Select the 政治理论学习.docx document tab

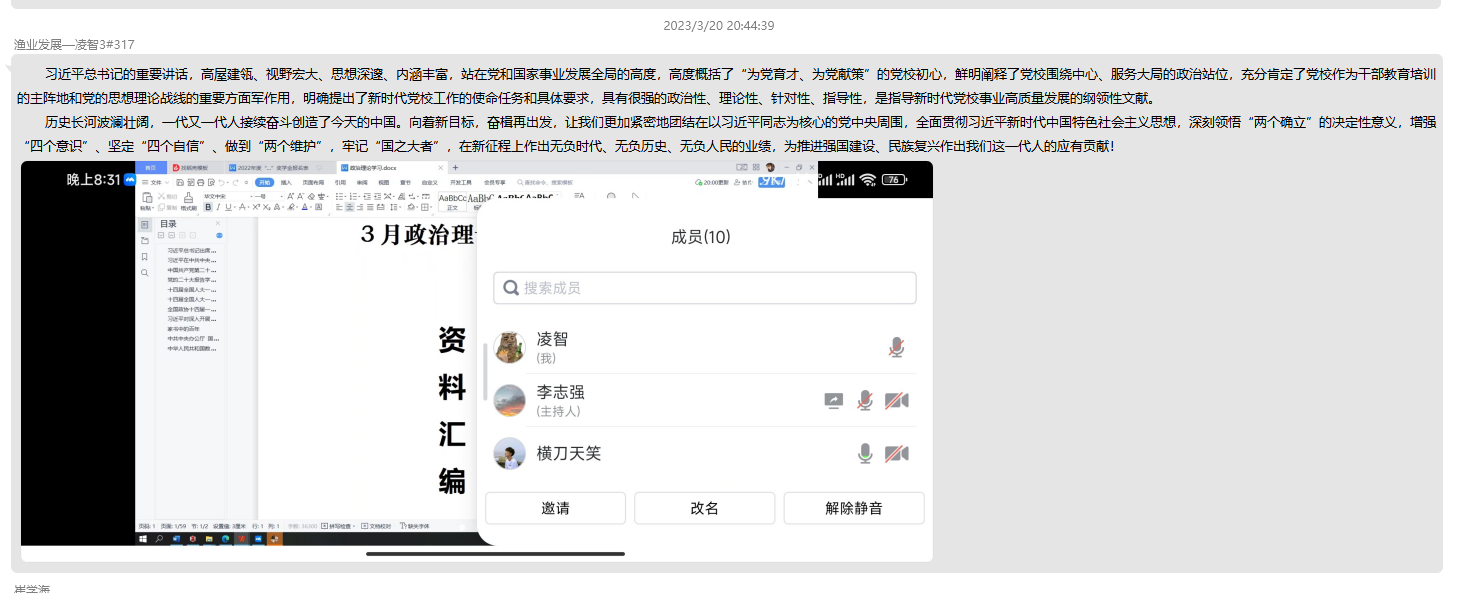[370, 168]
